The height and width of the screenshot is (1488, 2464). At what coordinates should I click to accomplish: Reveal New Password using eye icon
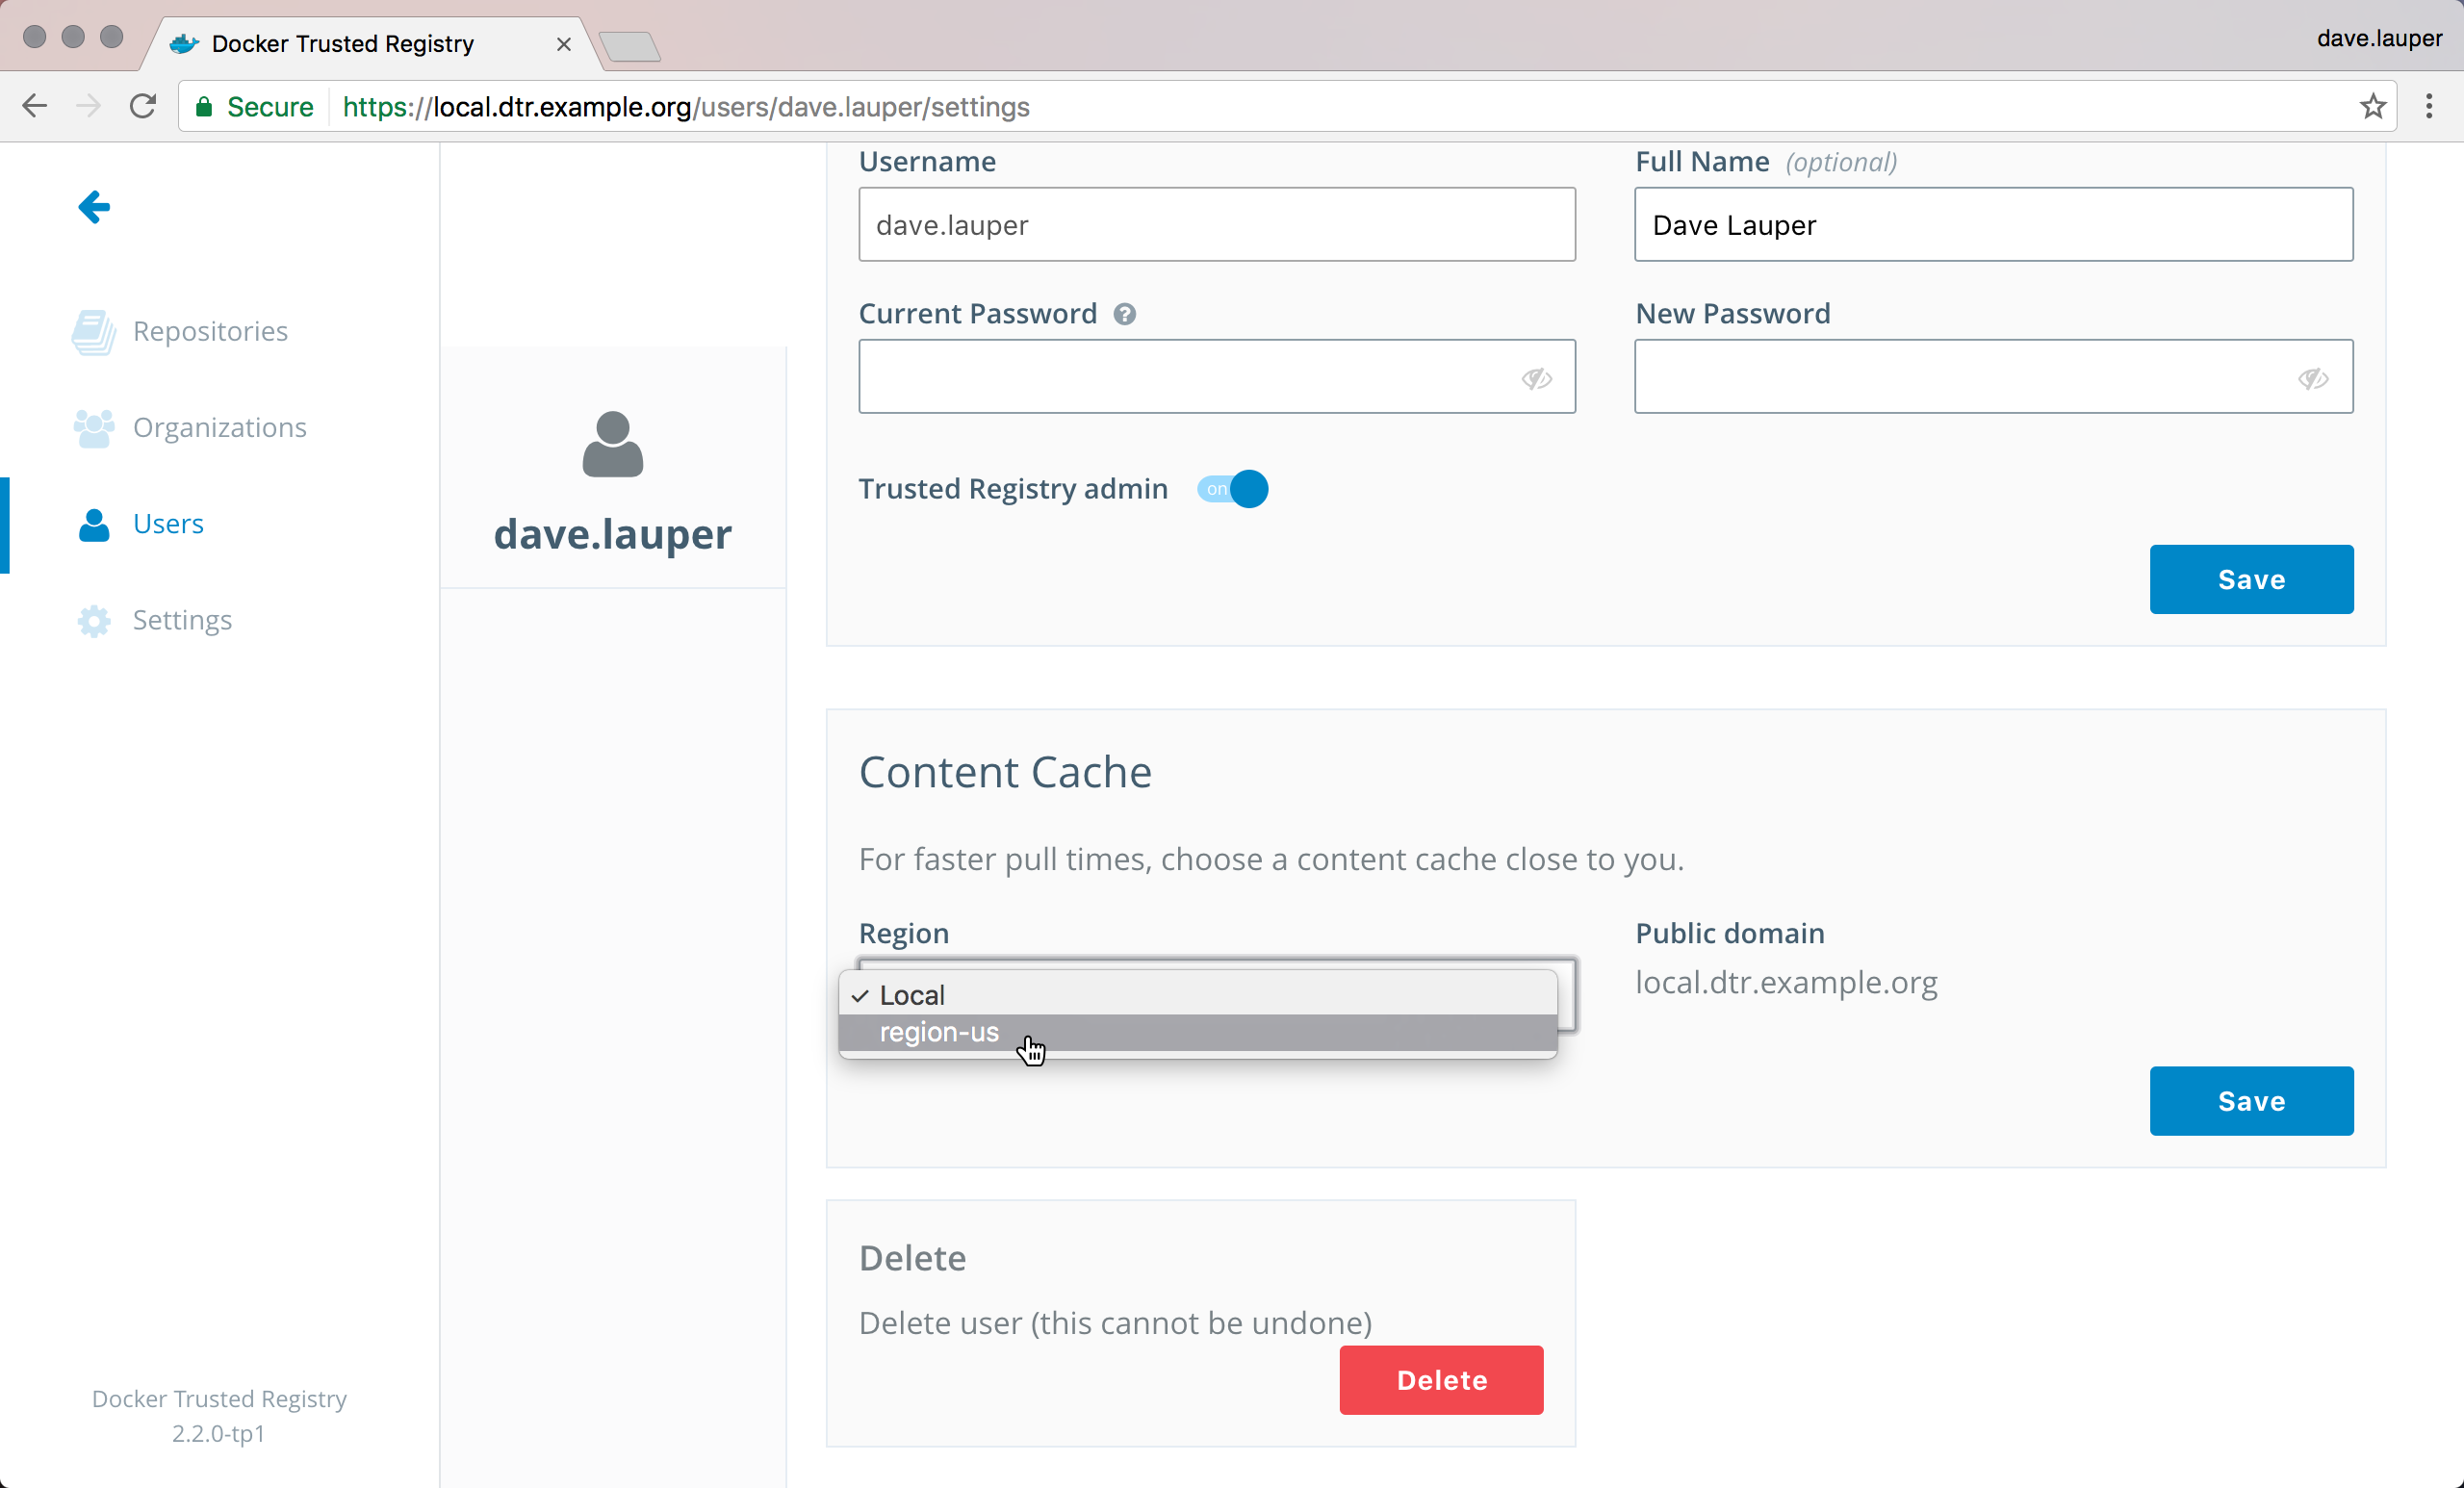pos(2313,378)
